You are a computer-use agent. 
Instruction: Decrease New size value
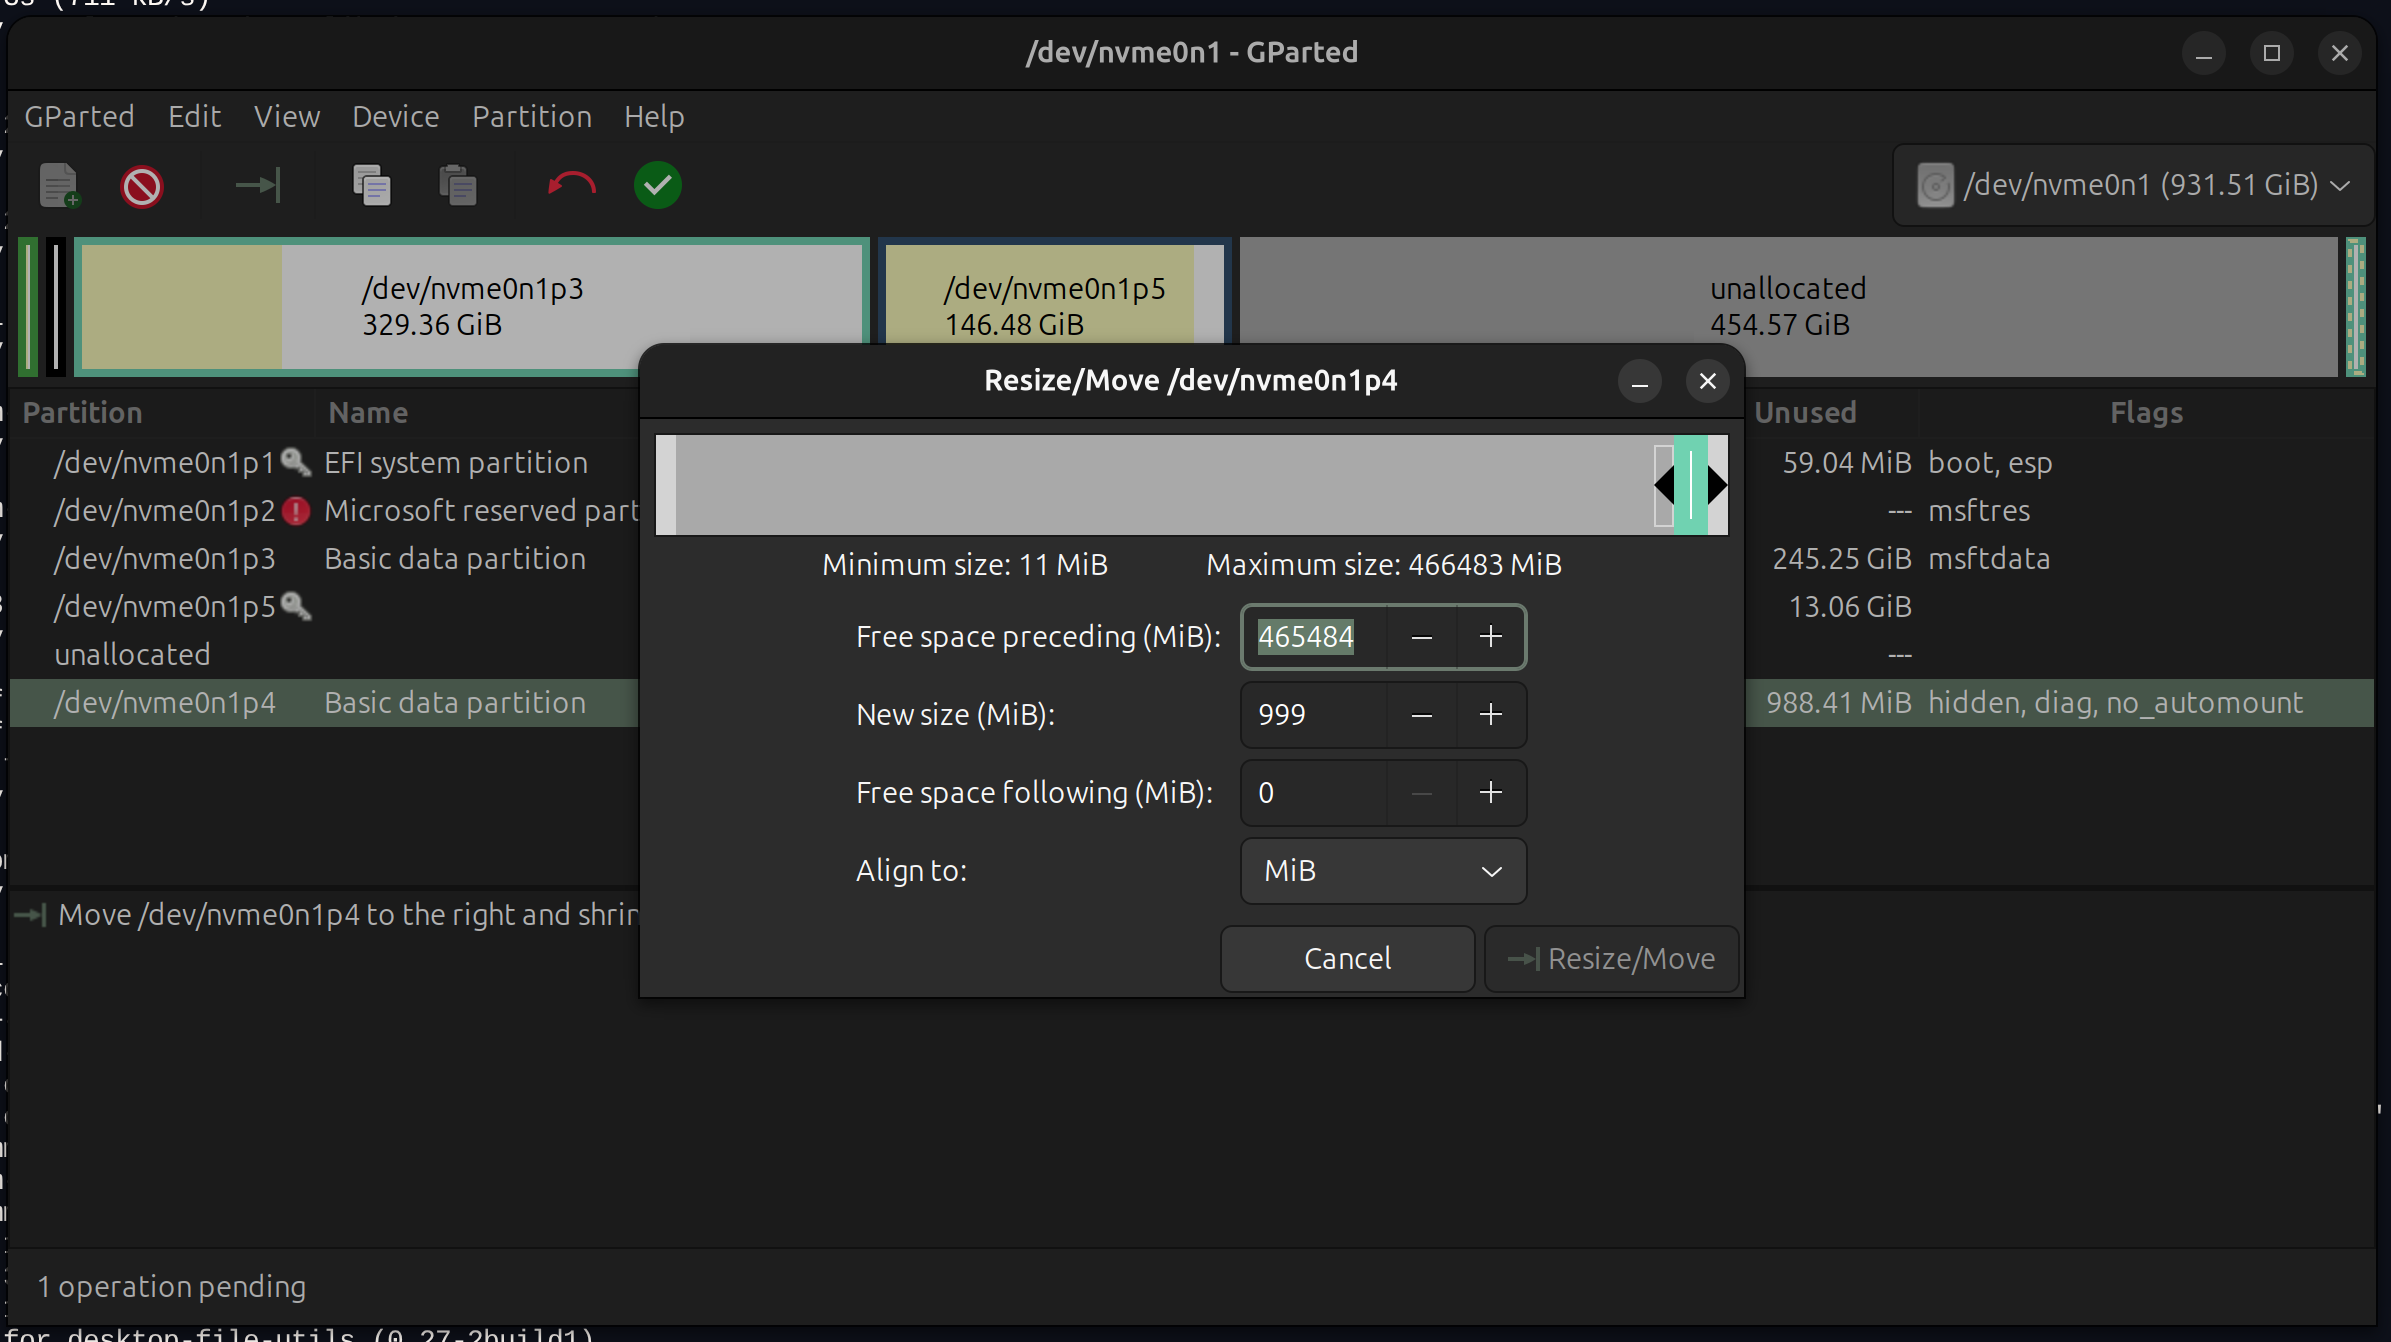point(1422,715)
